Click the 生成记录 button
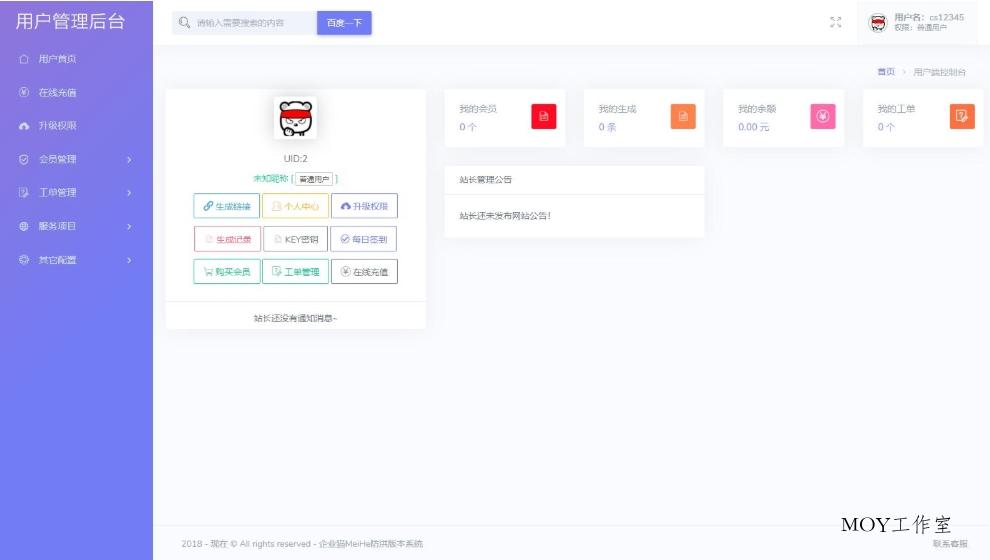The image size is (990, 560). pos(227,239)
